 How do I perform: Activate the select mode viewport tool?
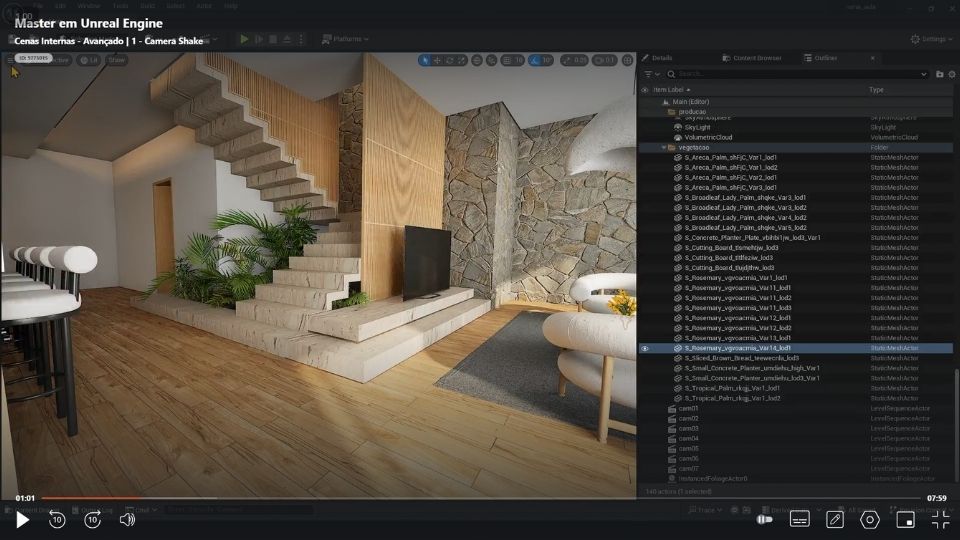(x=425, y=60)
